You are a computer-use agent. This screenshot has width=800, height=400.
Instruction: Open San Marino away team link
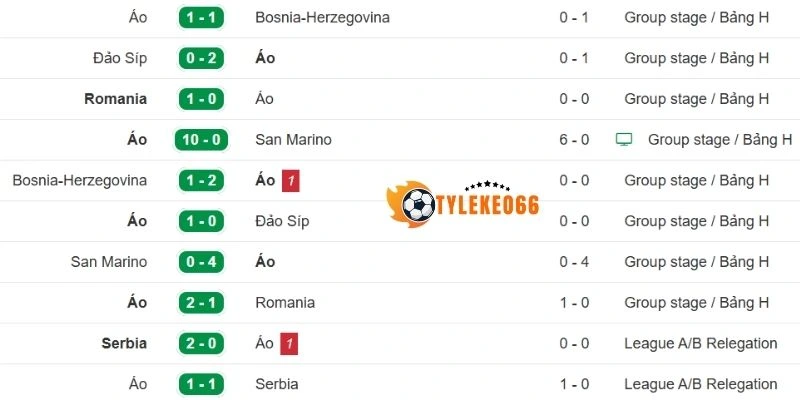[293, 140]
